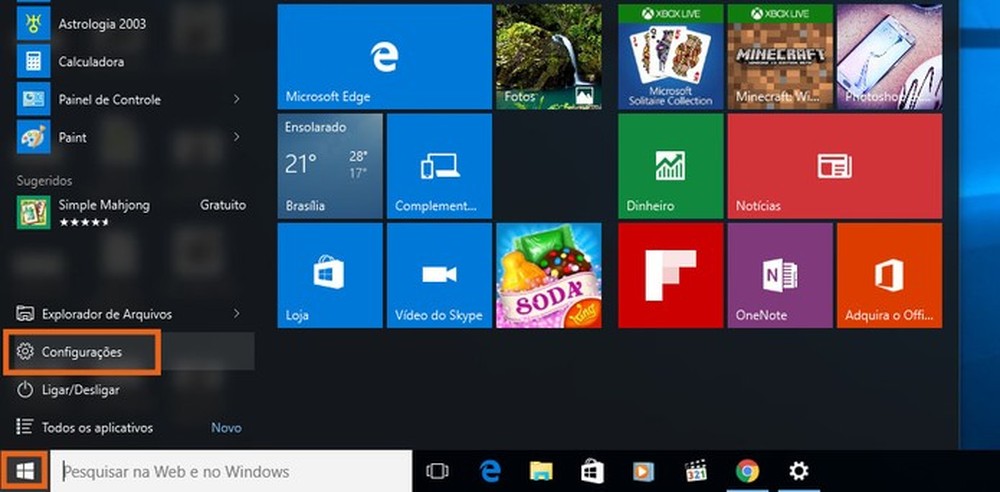Open the Flipboard tile

pyautogui.click(x=670, y=275)
